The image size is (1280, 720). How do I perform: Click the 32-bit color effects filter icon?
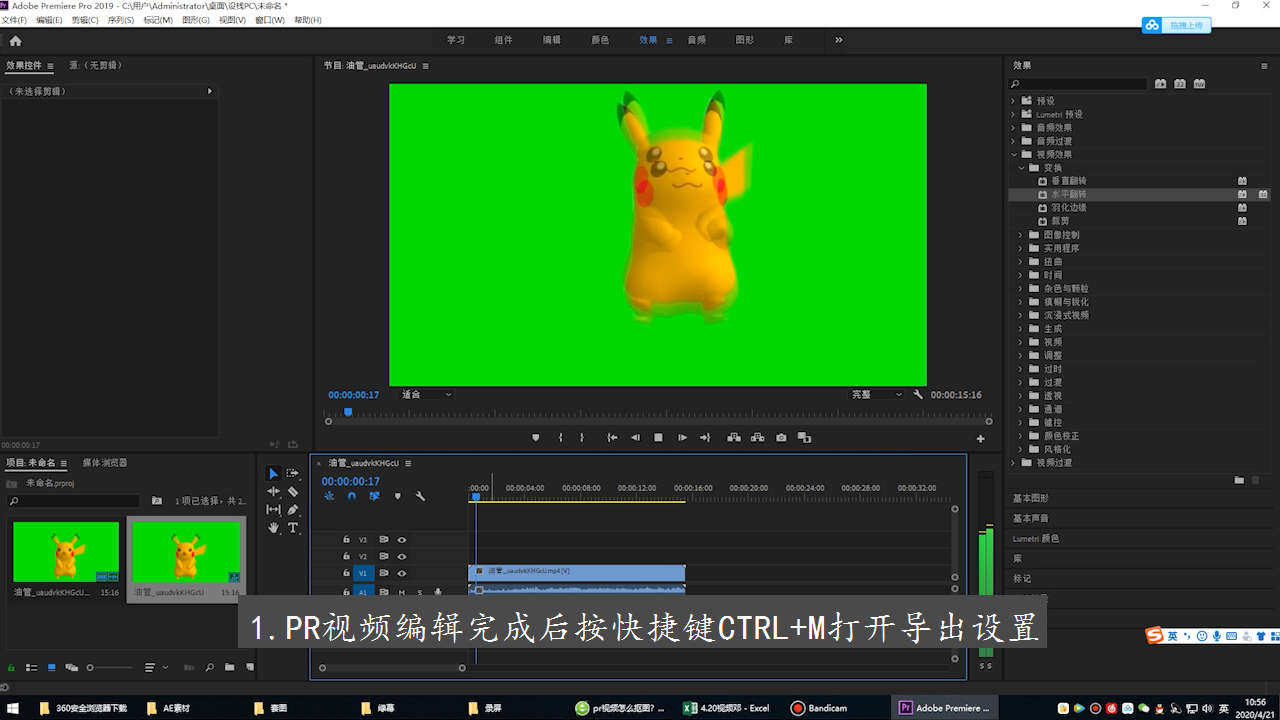[1180, 84]
